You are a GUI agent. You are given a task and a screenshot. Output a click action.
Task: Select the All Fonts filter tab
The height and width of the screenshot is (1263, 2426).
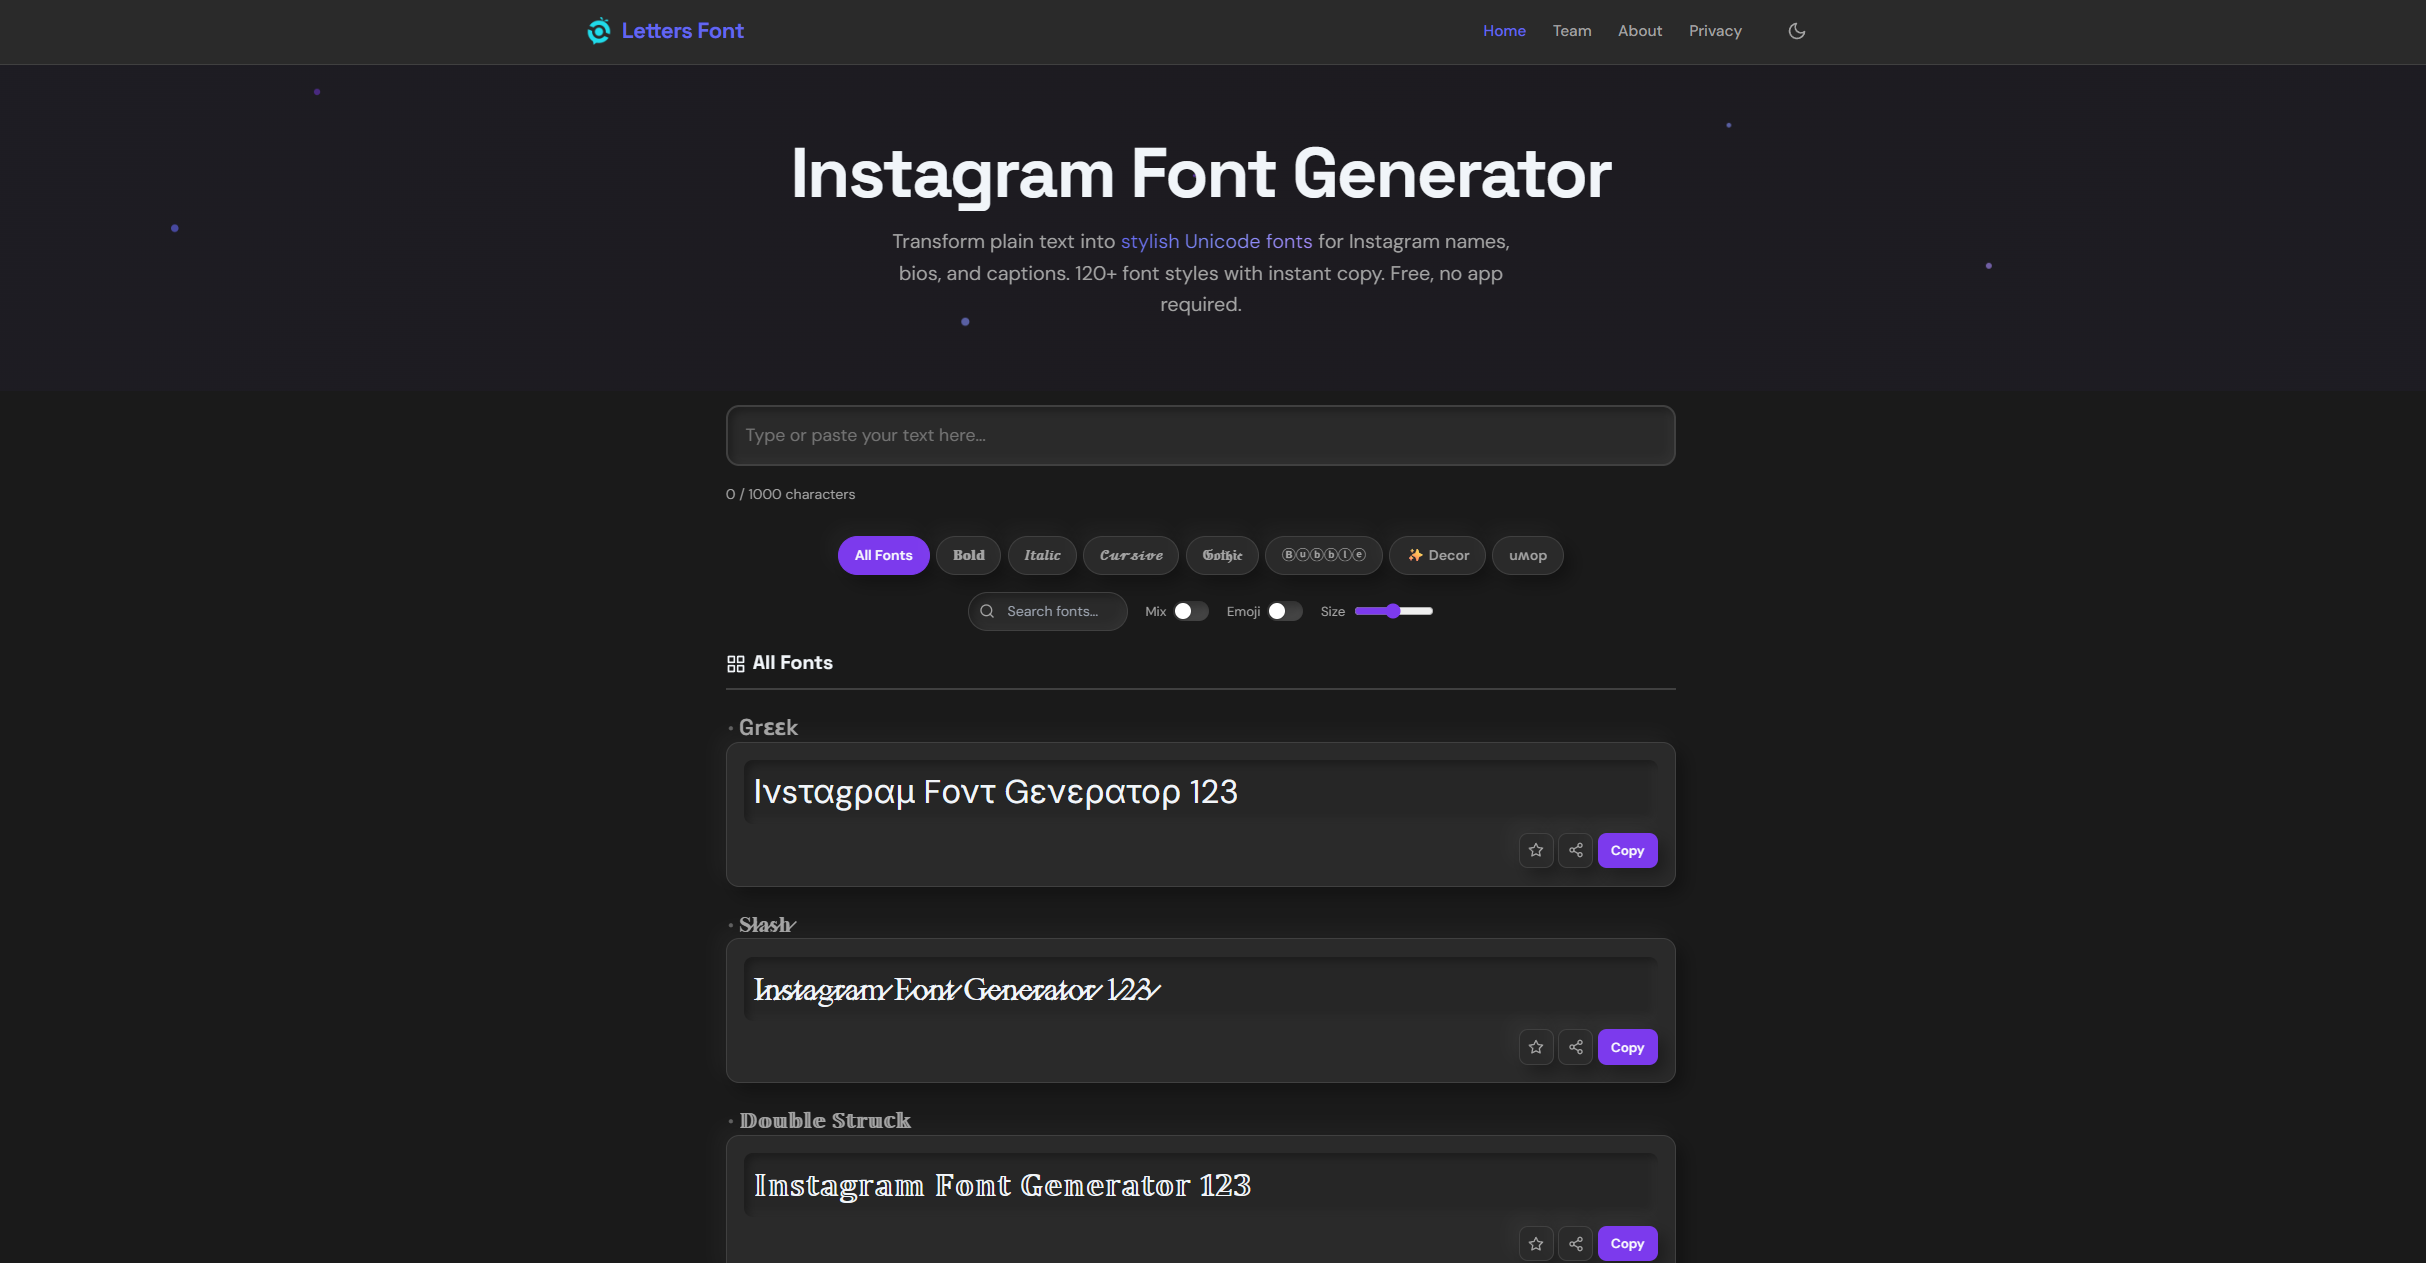(x=883, y=555)
